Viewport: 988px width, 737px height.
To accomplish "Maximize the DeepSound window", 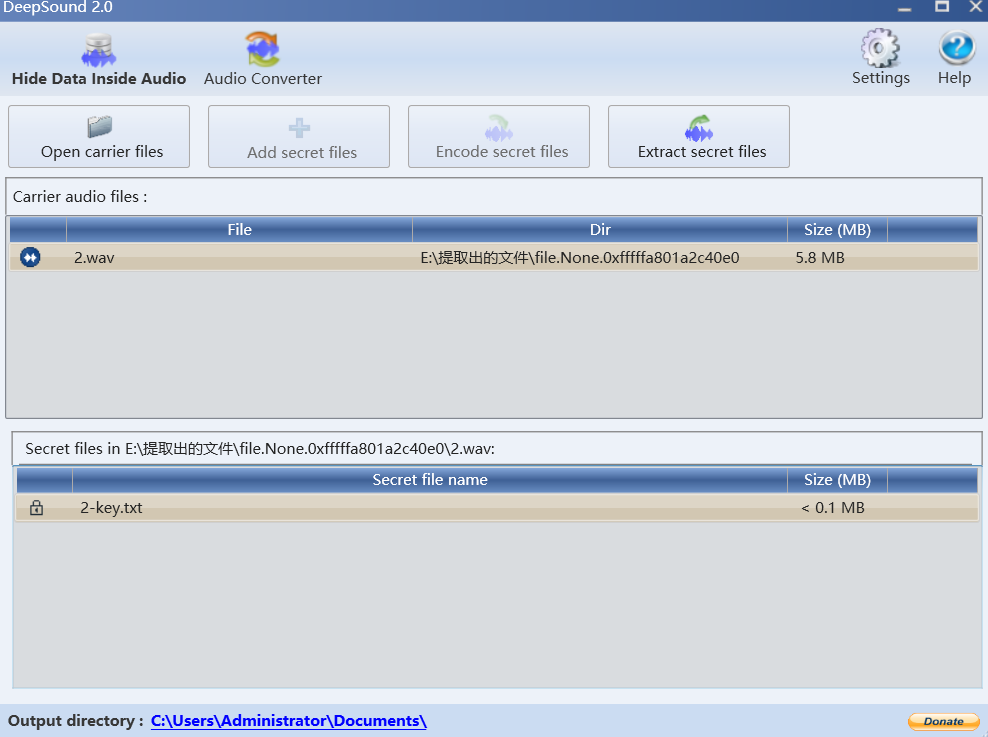I will click(x=942, y=7).
